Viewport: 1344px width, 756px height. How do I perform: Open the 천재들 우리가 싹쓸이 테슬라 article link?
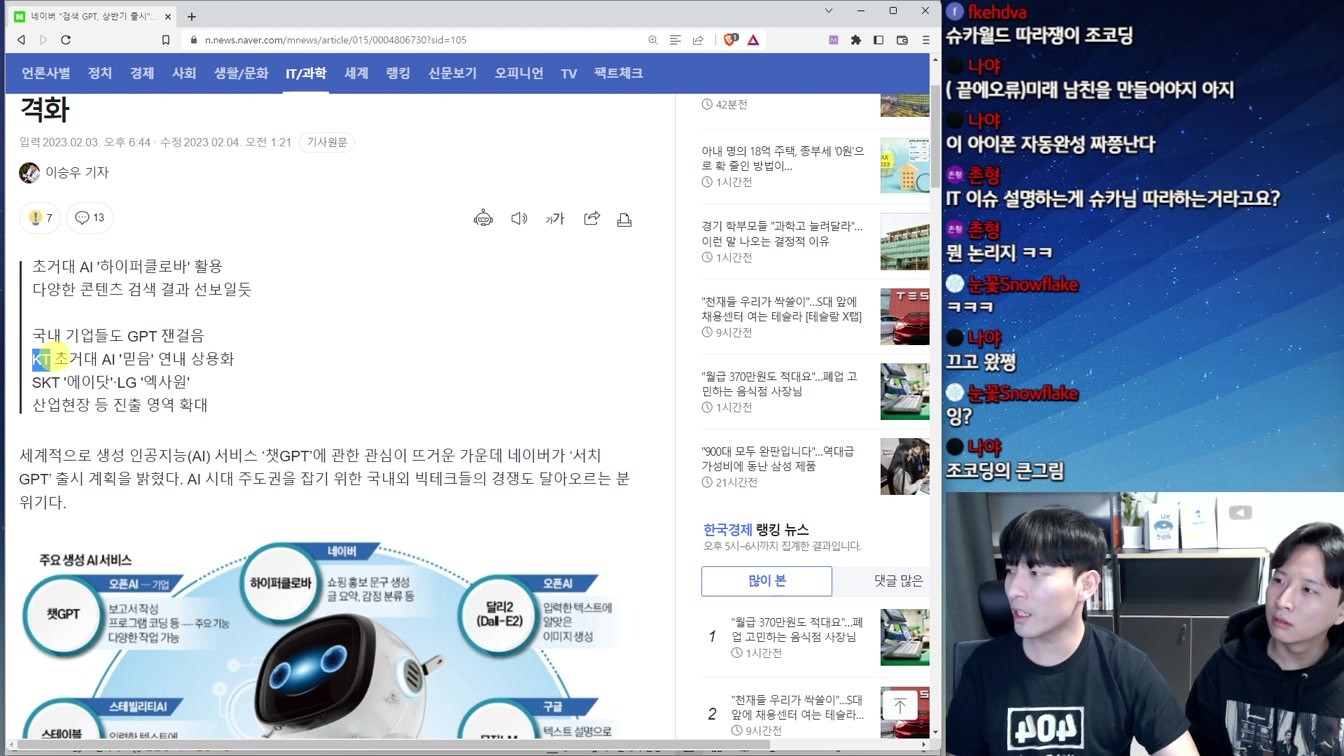[782, 309]
